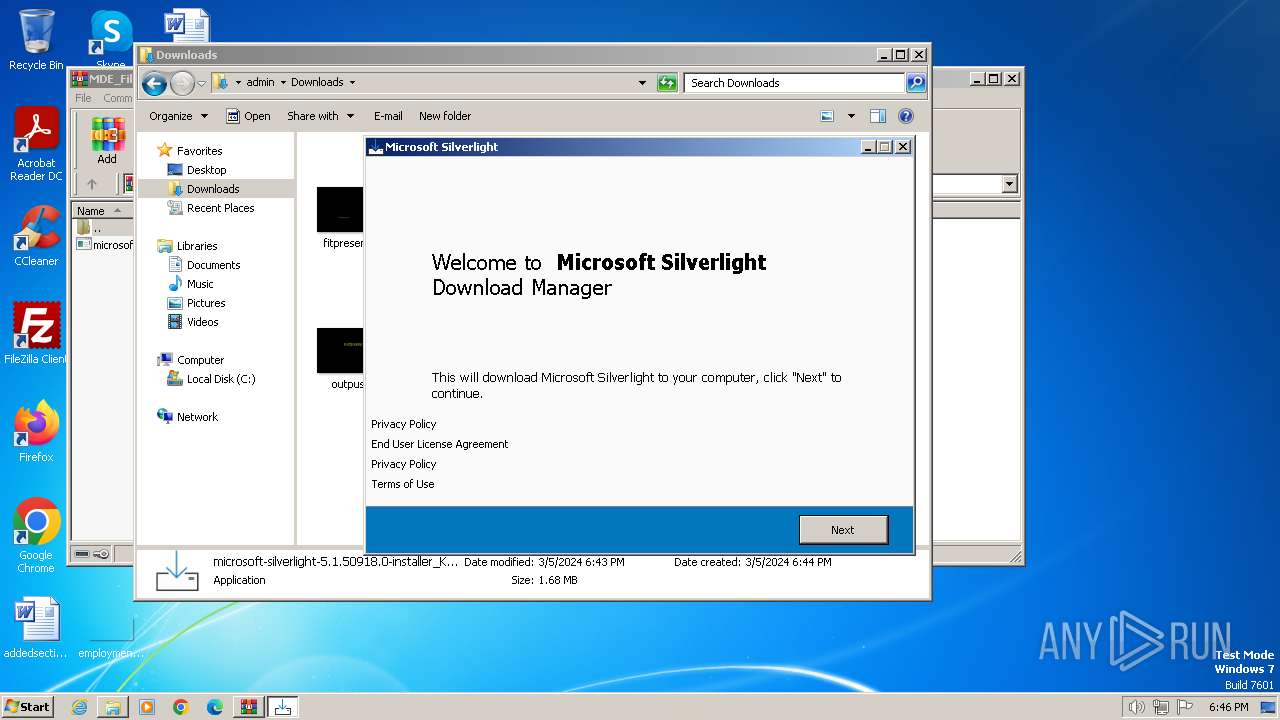Open Recycle Bin desktop icon
Screen dimensions: 1280x720
click(x=36, y=40)
